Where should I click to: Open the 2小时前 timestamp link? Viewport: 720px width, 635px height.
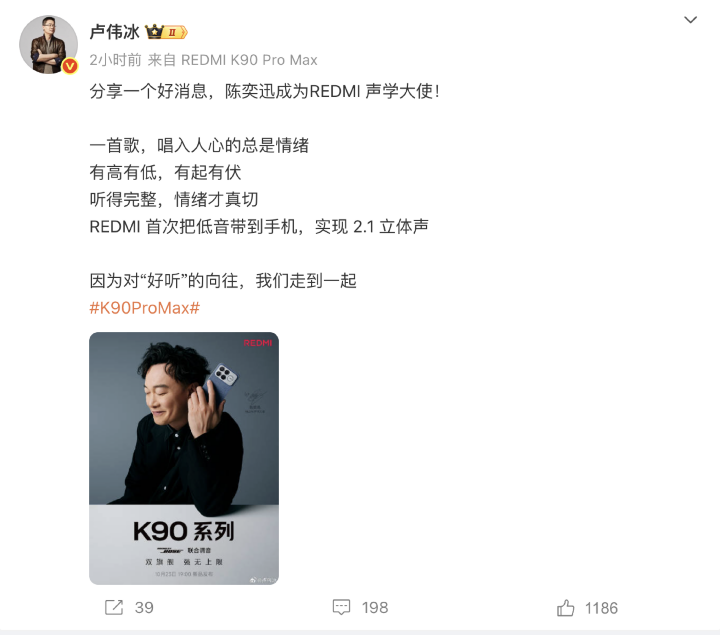click(115, 60)
